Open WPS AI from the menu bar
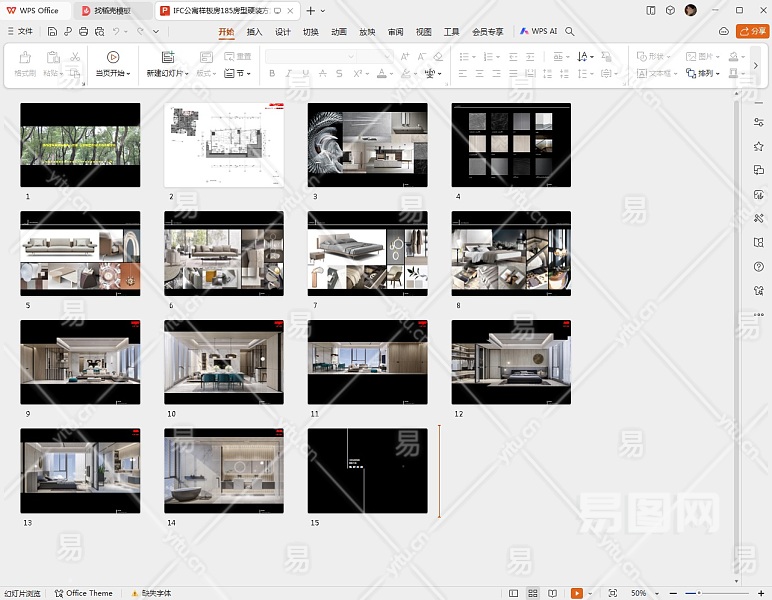This screenshot has height=600, width=772. [540, 32]
